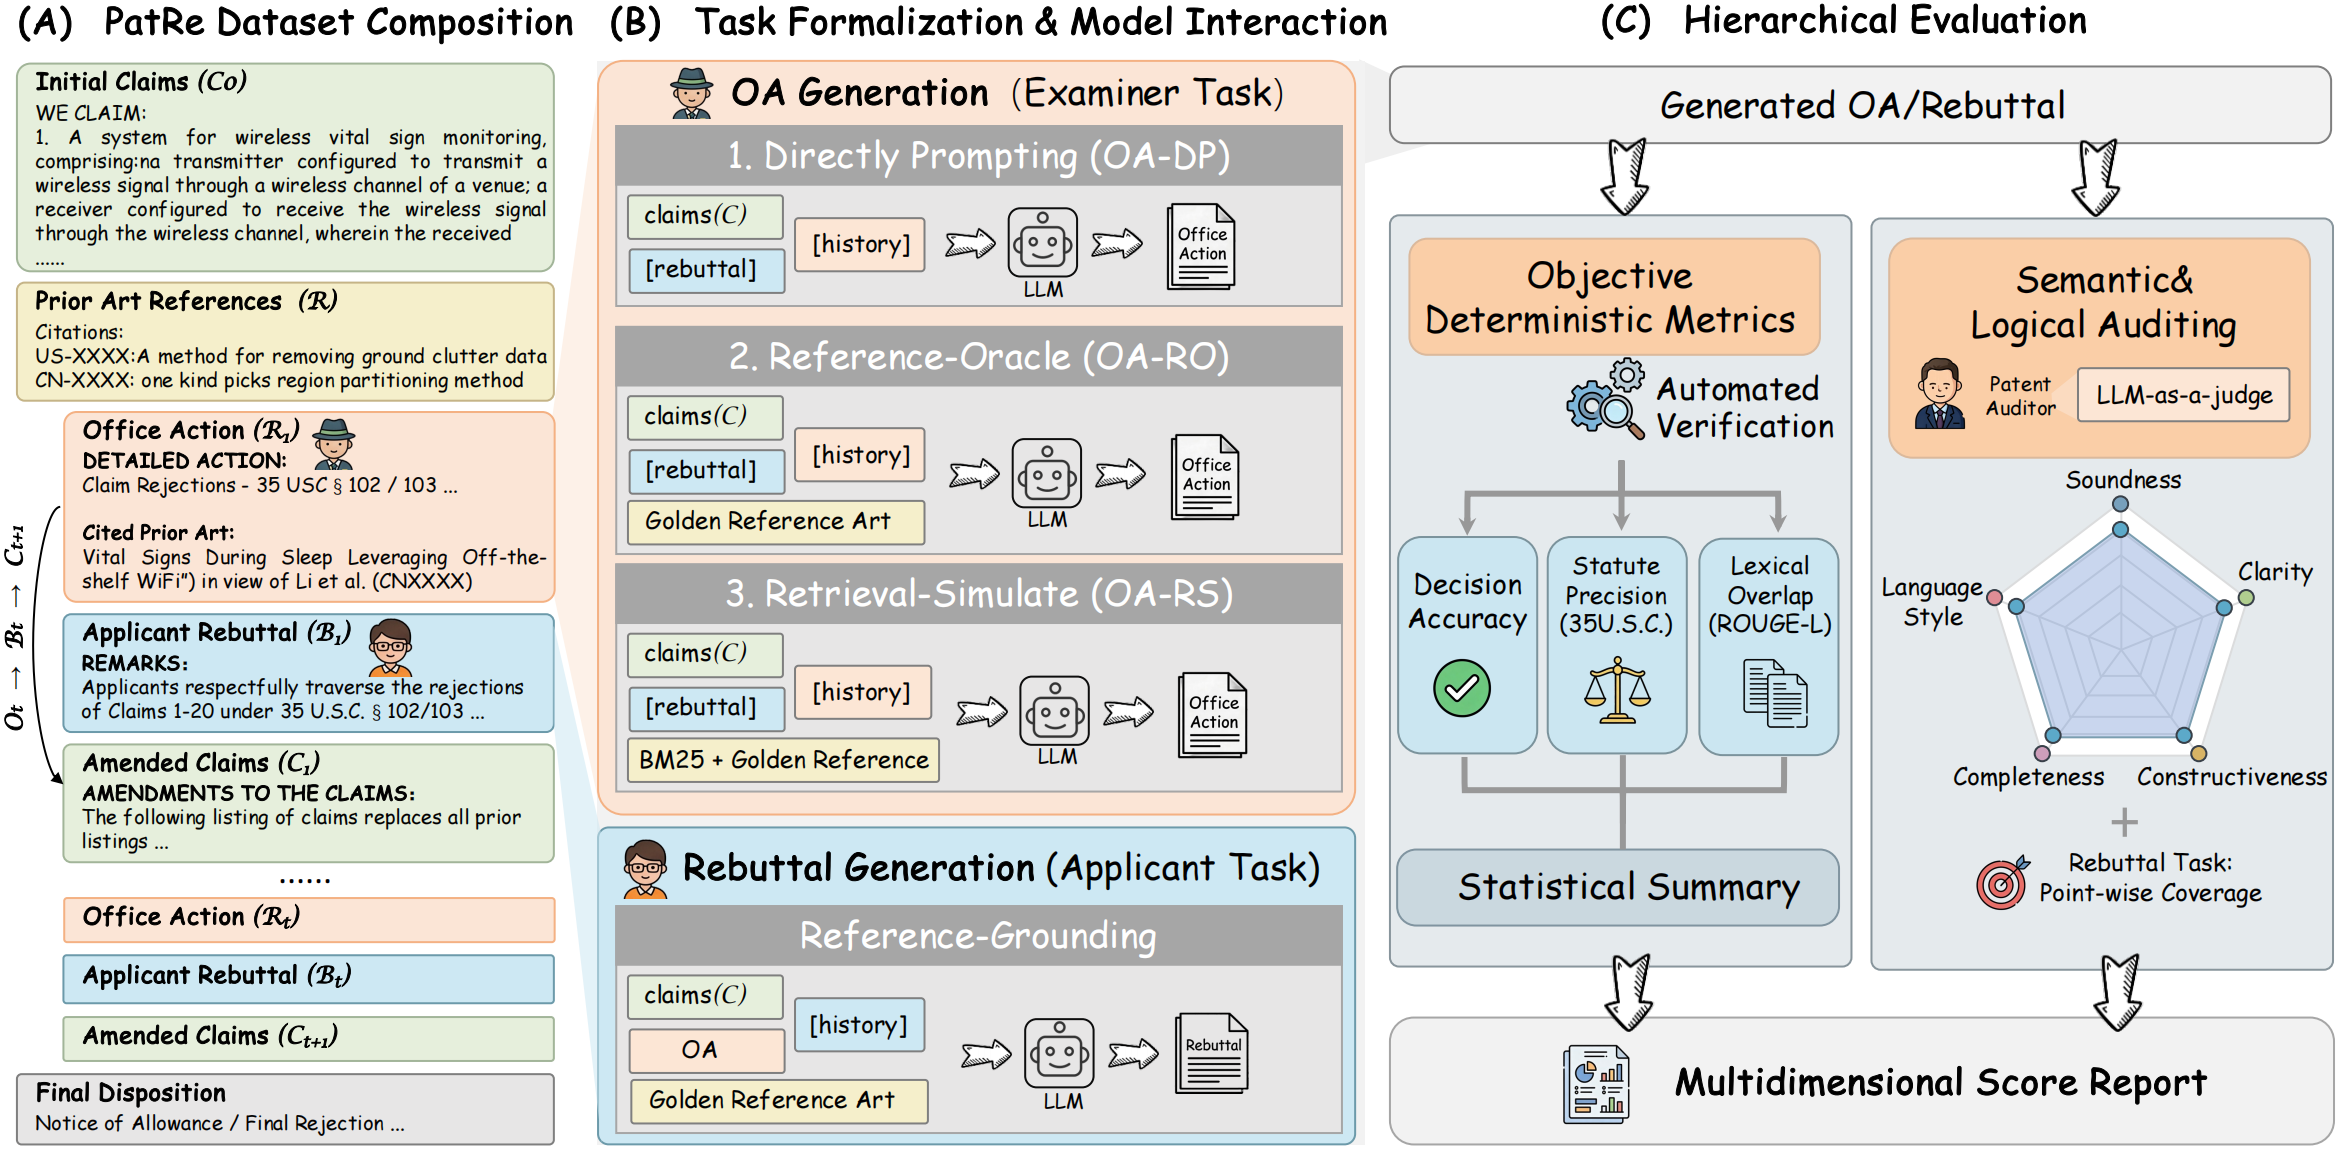Click the examiner icon beside OA Generation

click(x=692, y=94)
